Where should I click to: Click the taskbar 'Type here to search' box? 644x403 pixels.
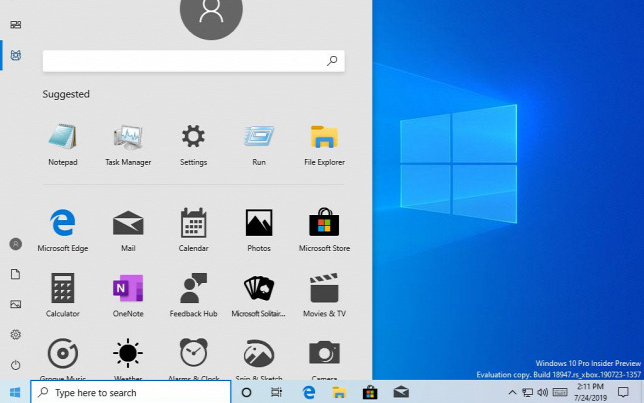click(130, 392)
